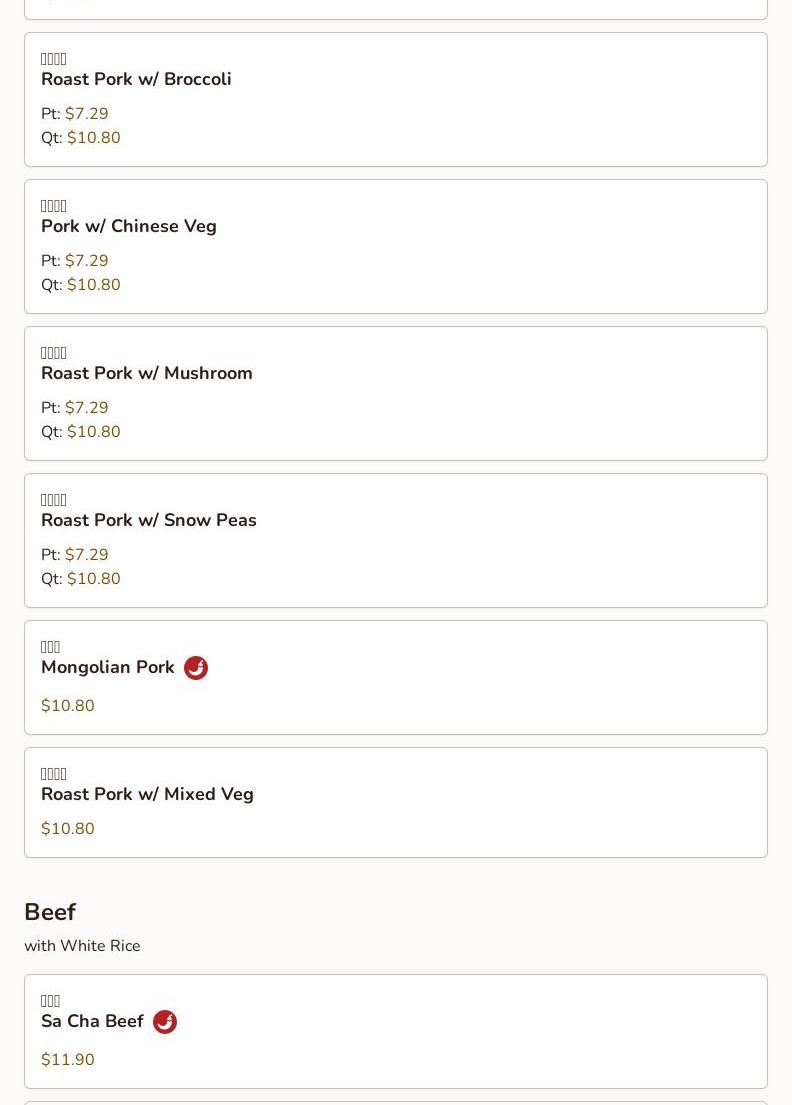This screenshot has height=1105, width=792.
Task: Click the $10.80 price under Mongolian Pork
Action: (68, 706)
